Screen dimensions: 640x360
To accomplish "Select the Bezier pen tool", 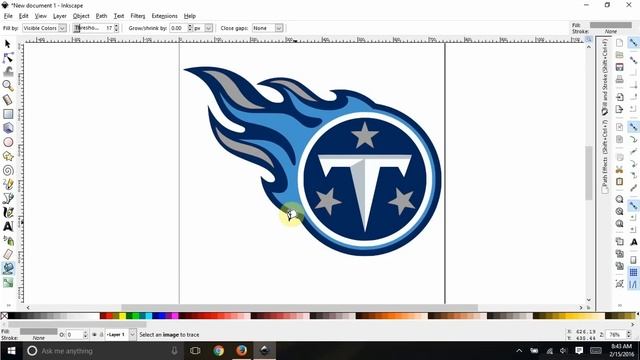I will [8, 198].
